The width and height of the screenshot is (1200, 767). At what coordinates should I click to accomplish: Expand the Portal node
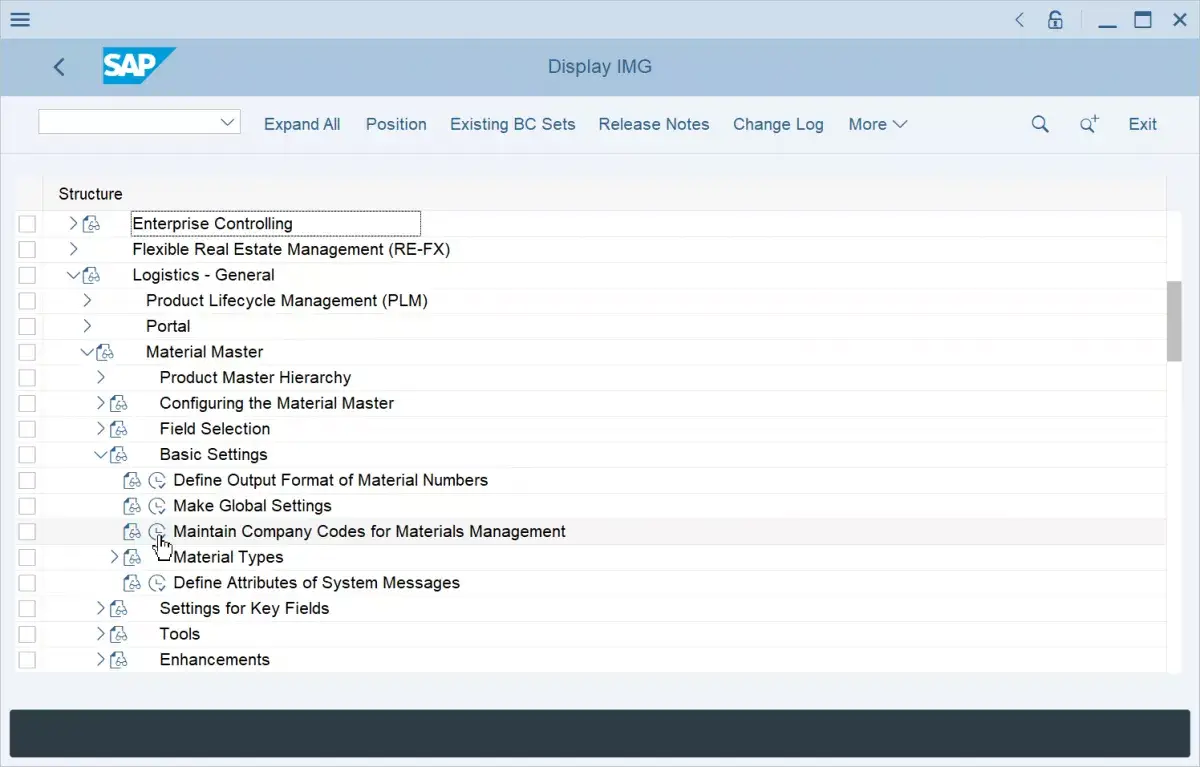87,326
